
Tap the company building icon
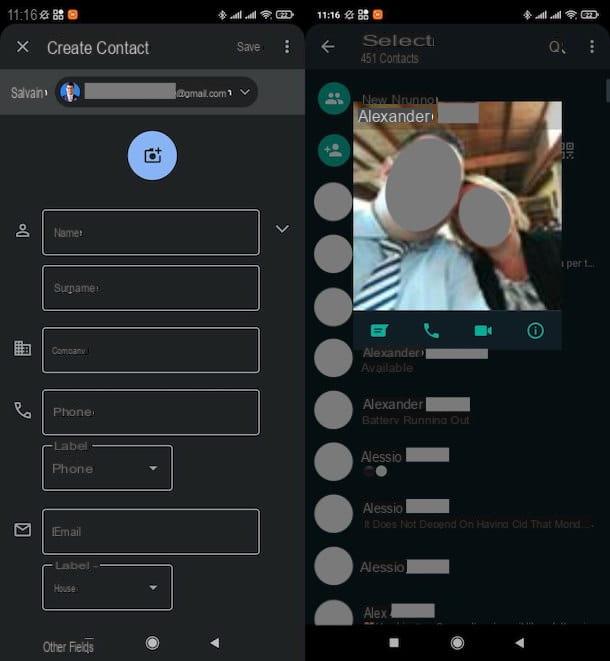[22, 348]
